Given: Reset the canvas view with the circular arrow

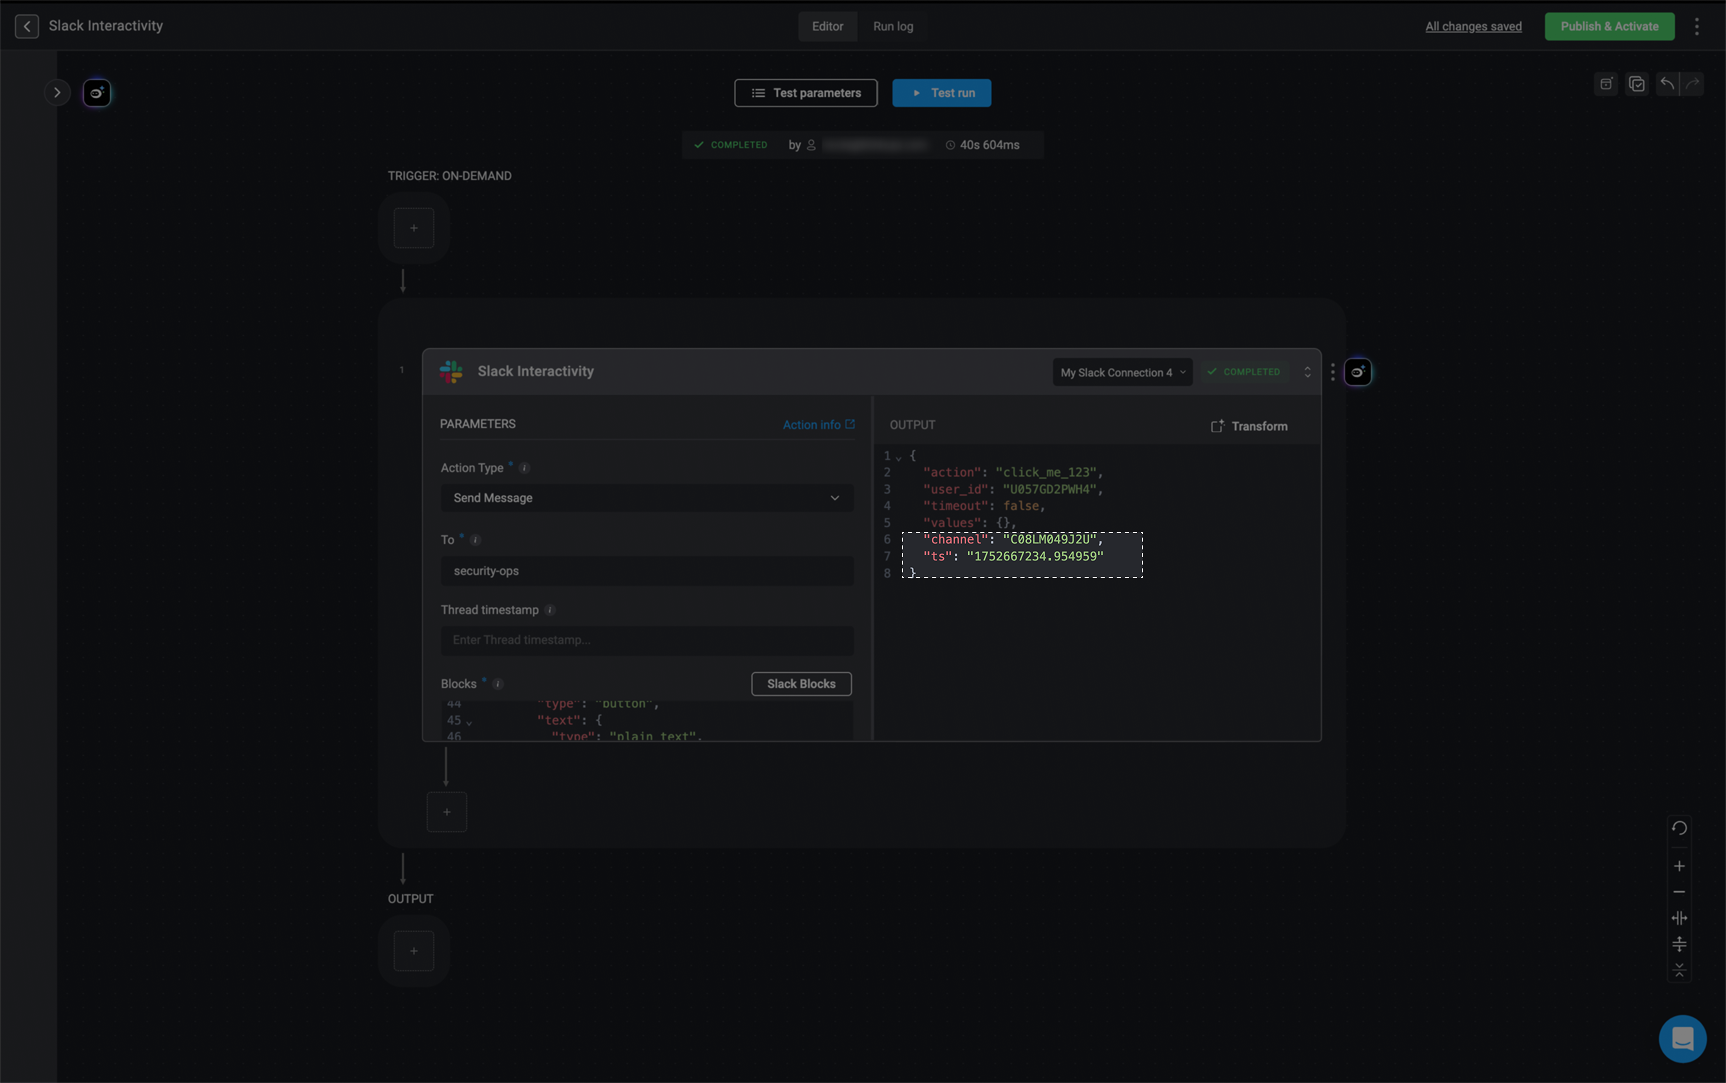Looking at the screenshot, I should [x=1679, y=828].
